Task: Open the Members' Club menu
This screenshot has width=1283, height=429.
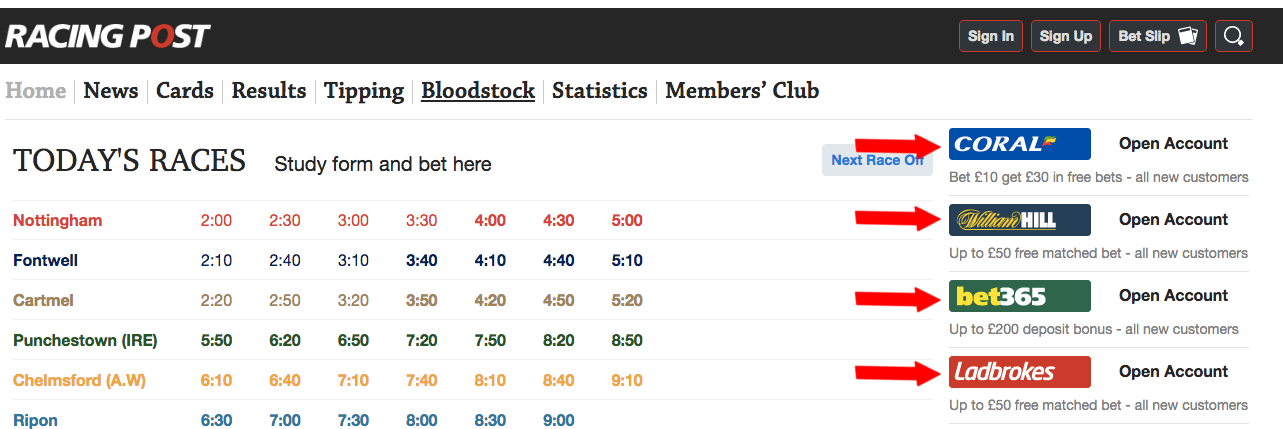Action: [x=742, y=91]
